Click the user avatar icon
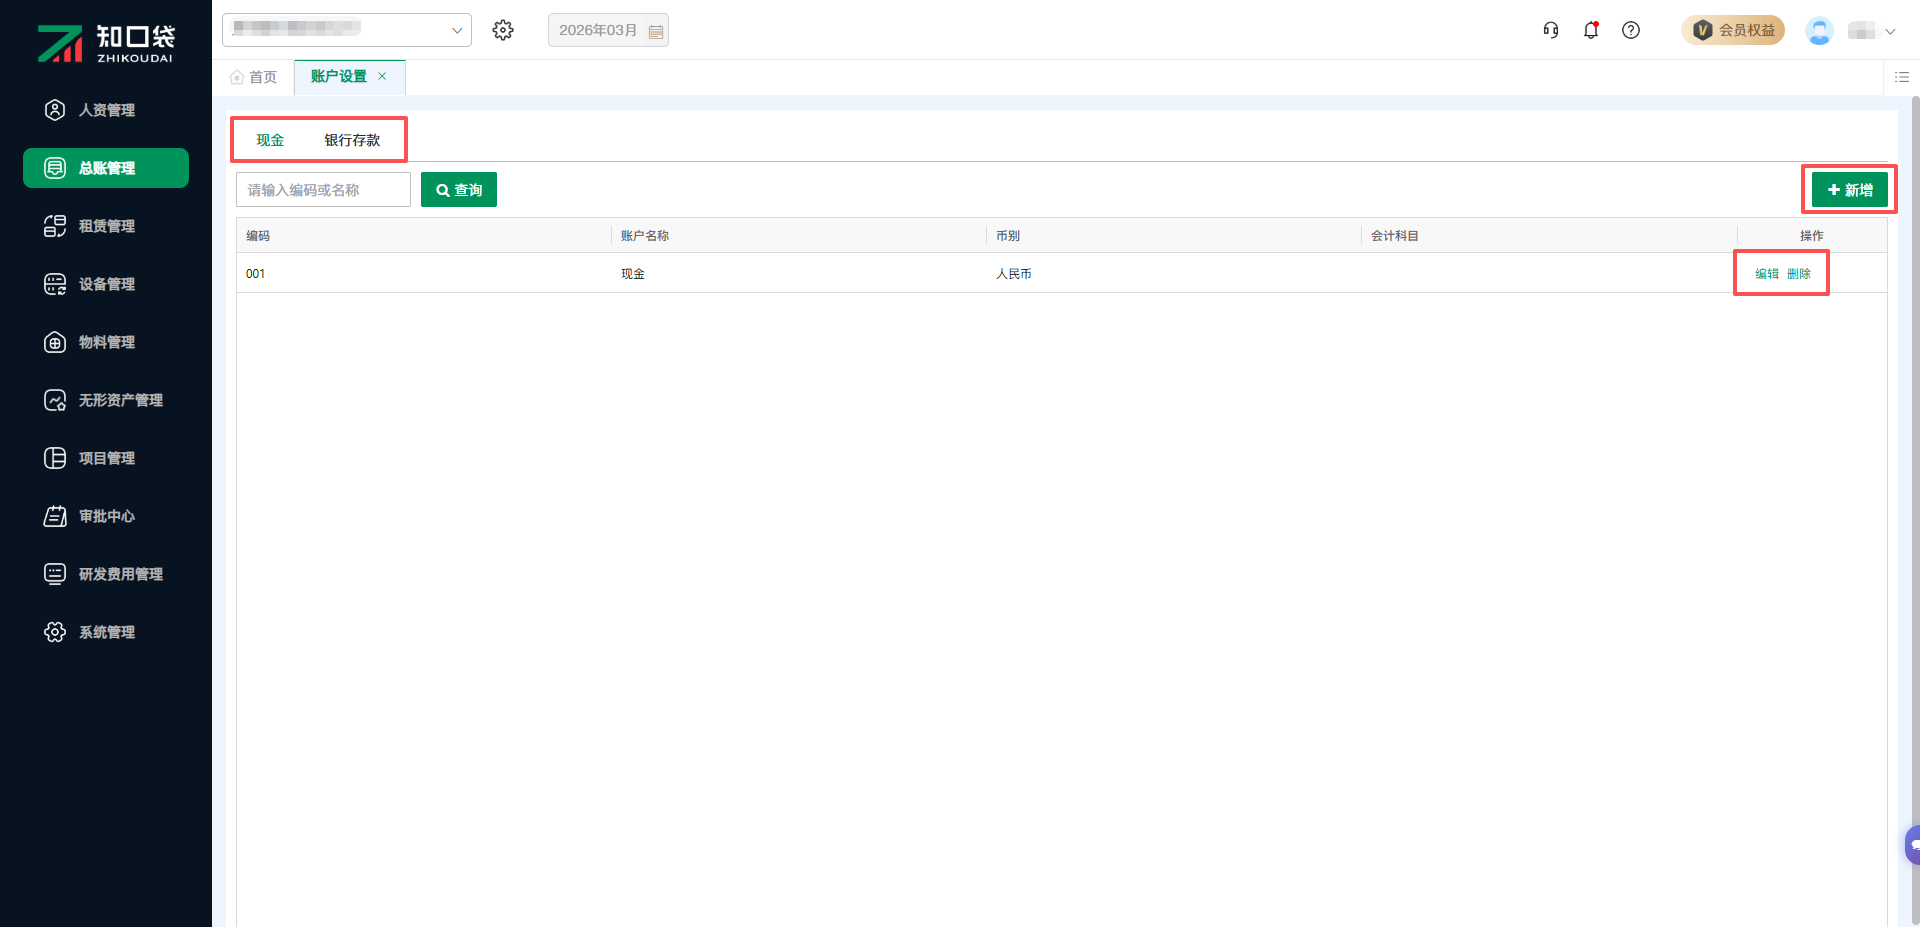This screenshot has width=1920, height=927. (x=1819, y=30)
